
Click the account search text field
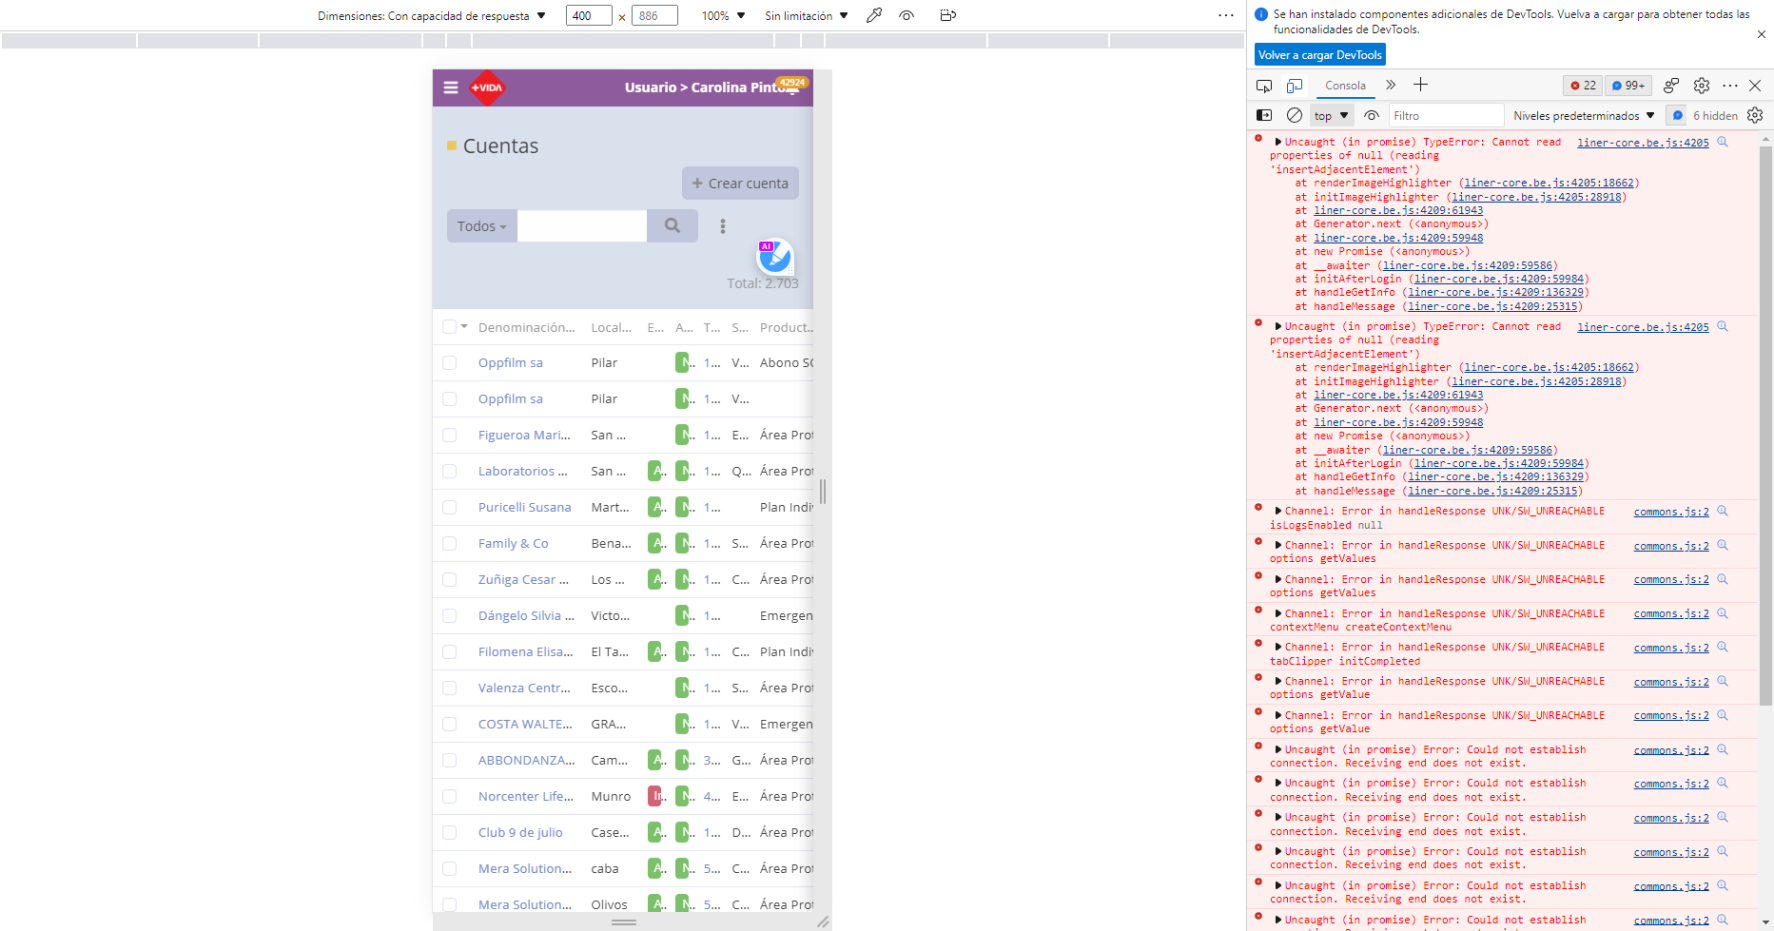(x=582, y=226)
